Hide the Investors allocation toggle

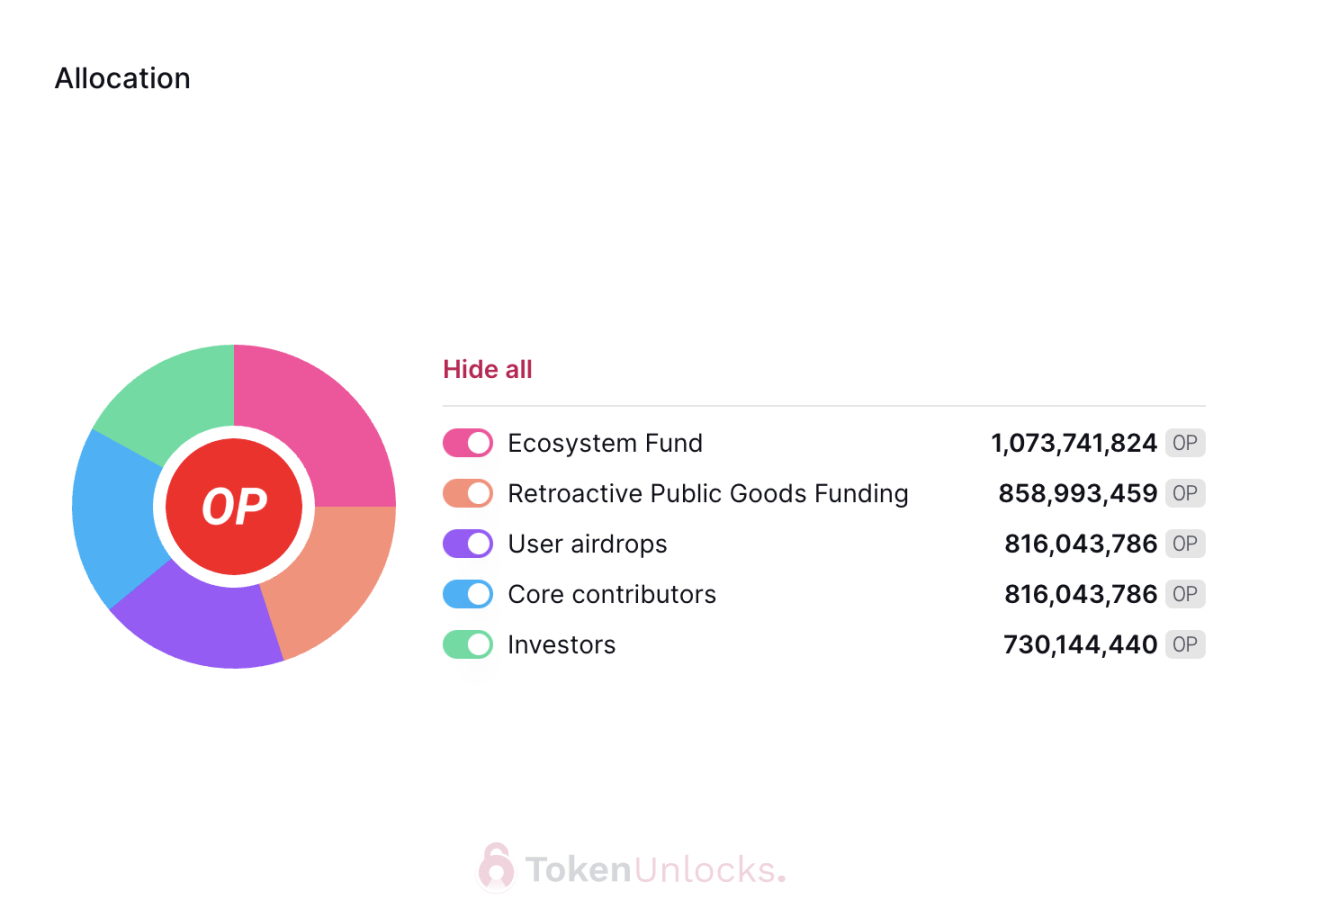click(x=468, y=645)
